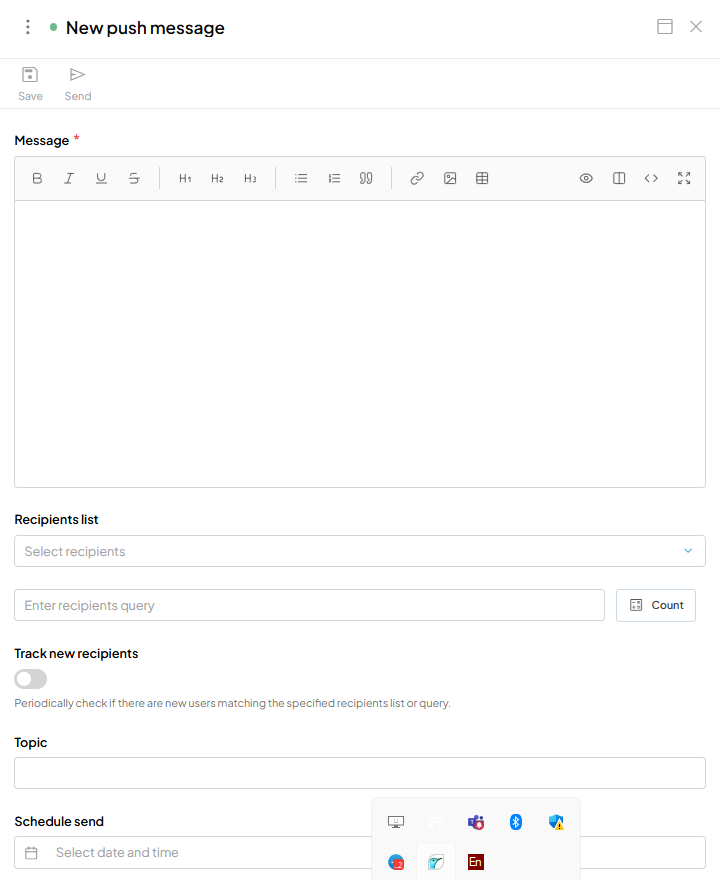Image resolution: width=720 pixels, height=880 pixels.
Task: Open Bluetooth from the system tray
Action: pos(515,821)
